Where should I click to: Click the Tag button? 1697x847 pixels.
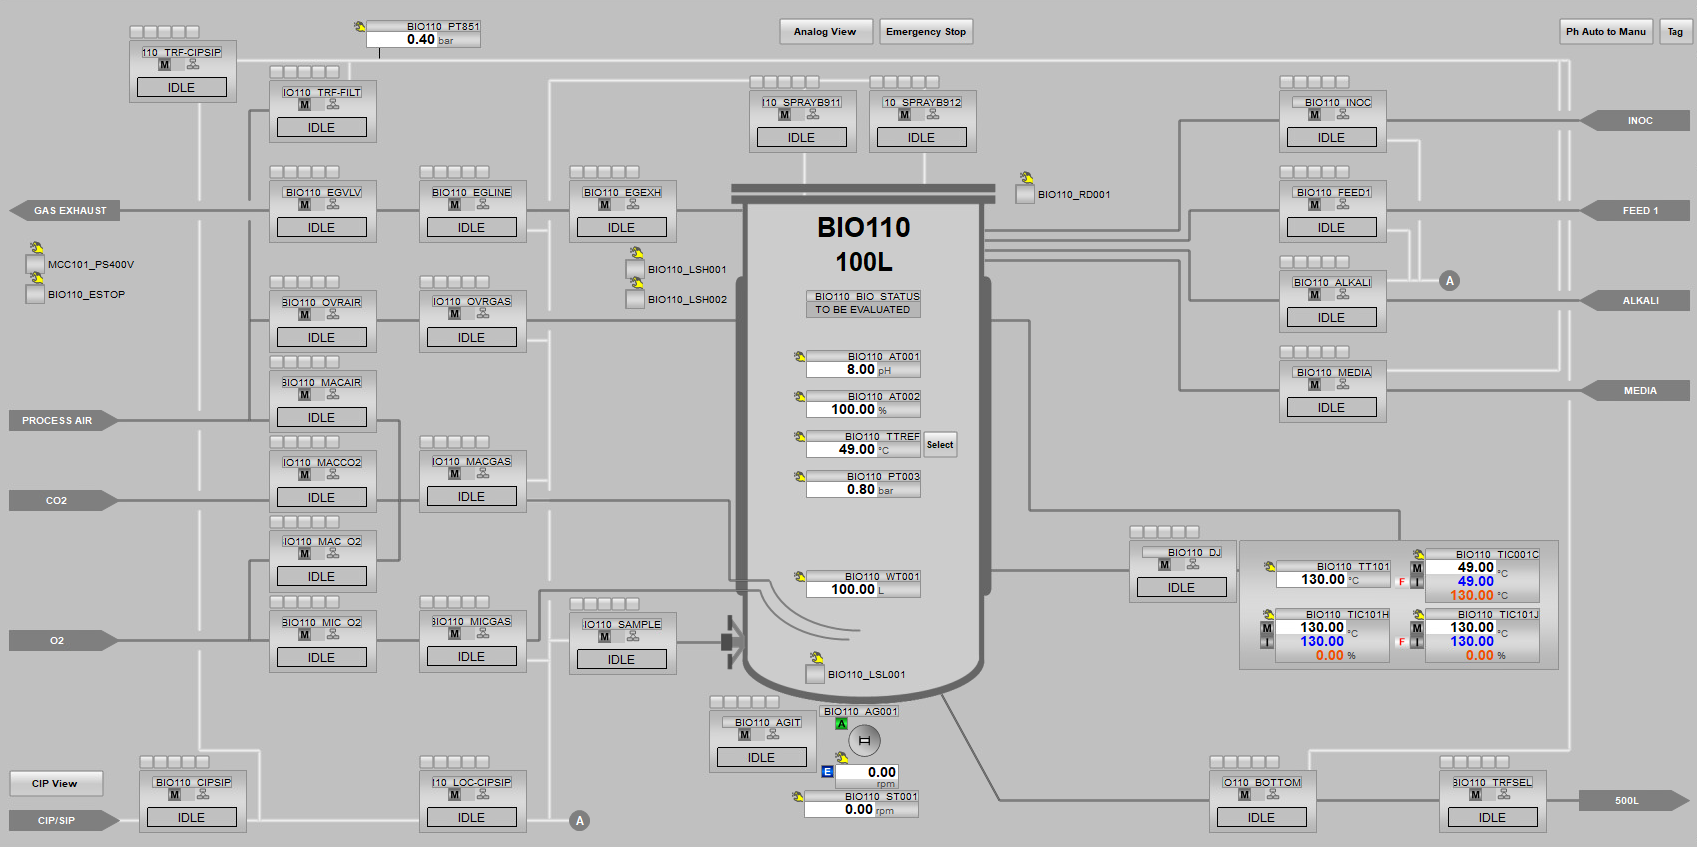coord(1675,32)
